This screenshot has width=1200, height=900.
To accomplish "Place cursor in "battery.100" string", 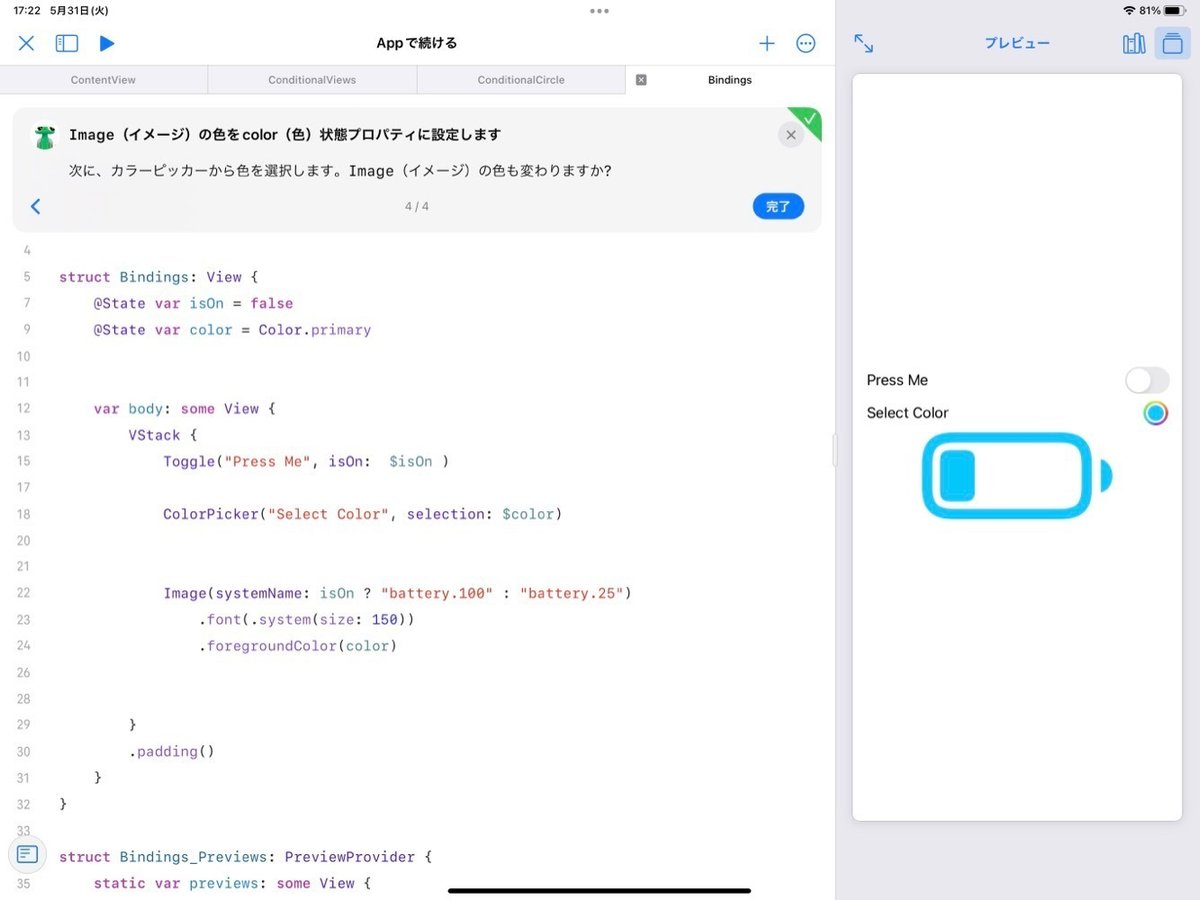I will (437, 593).
